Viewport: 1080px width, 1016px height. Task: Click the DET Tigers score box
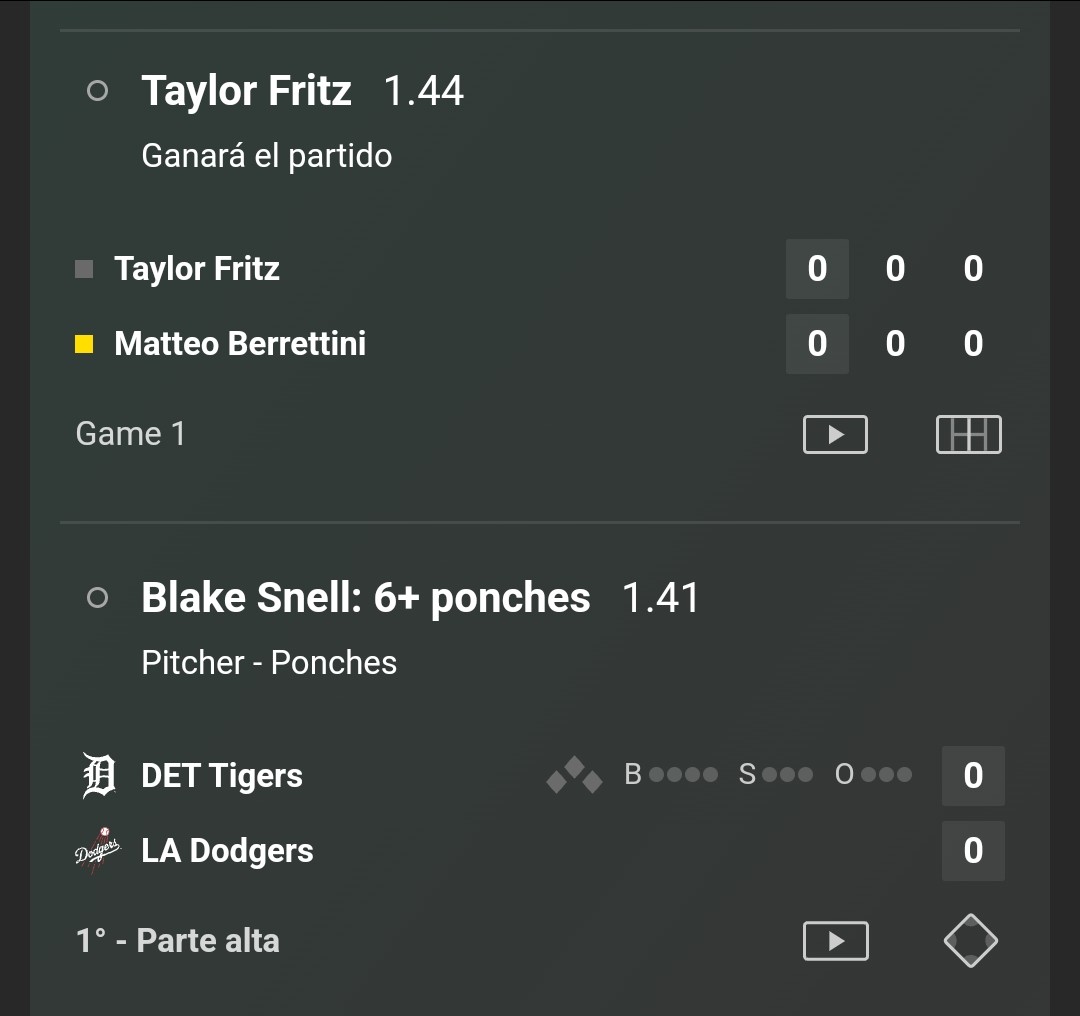pyautogui.click(x=973, y=776)
